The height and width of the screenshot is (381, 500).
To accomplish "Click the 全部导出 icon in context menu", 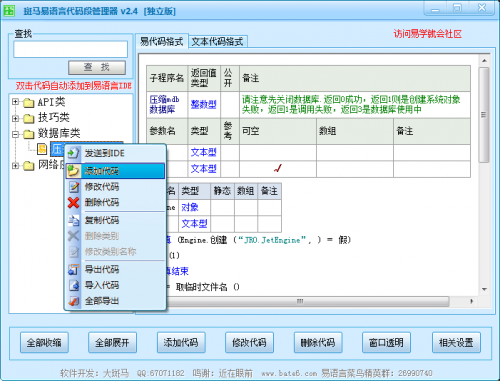I will 73,301.
